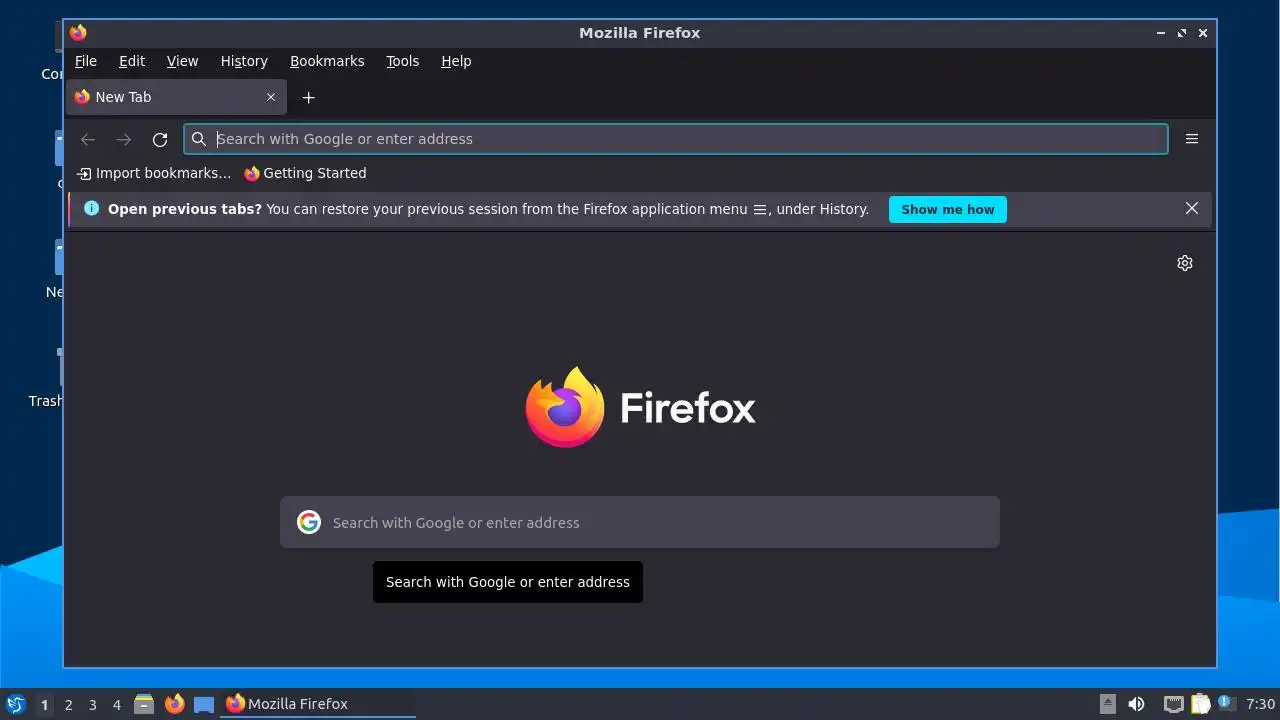Open the Firefox application hamburger menu

click(1192, 139)
